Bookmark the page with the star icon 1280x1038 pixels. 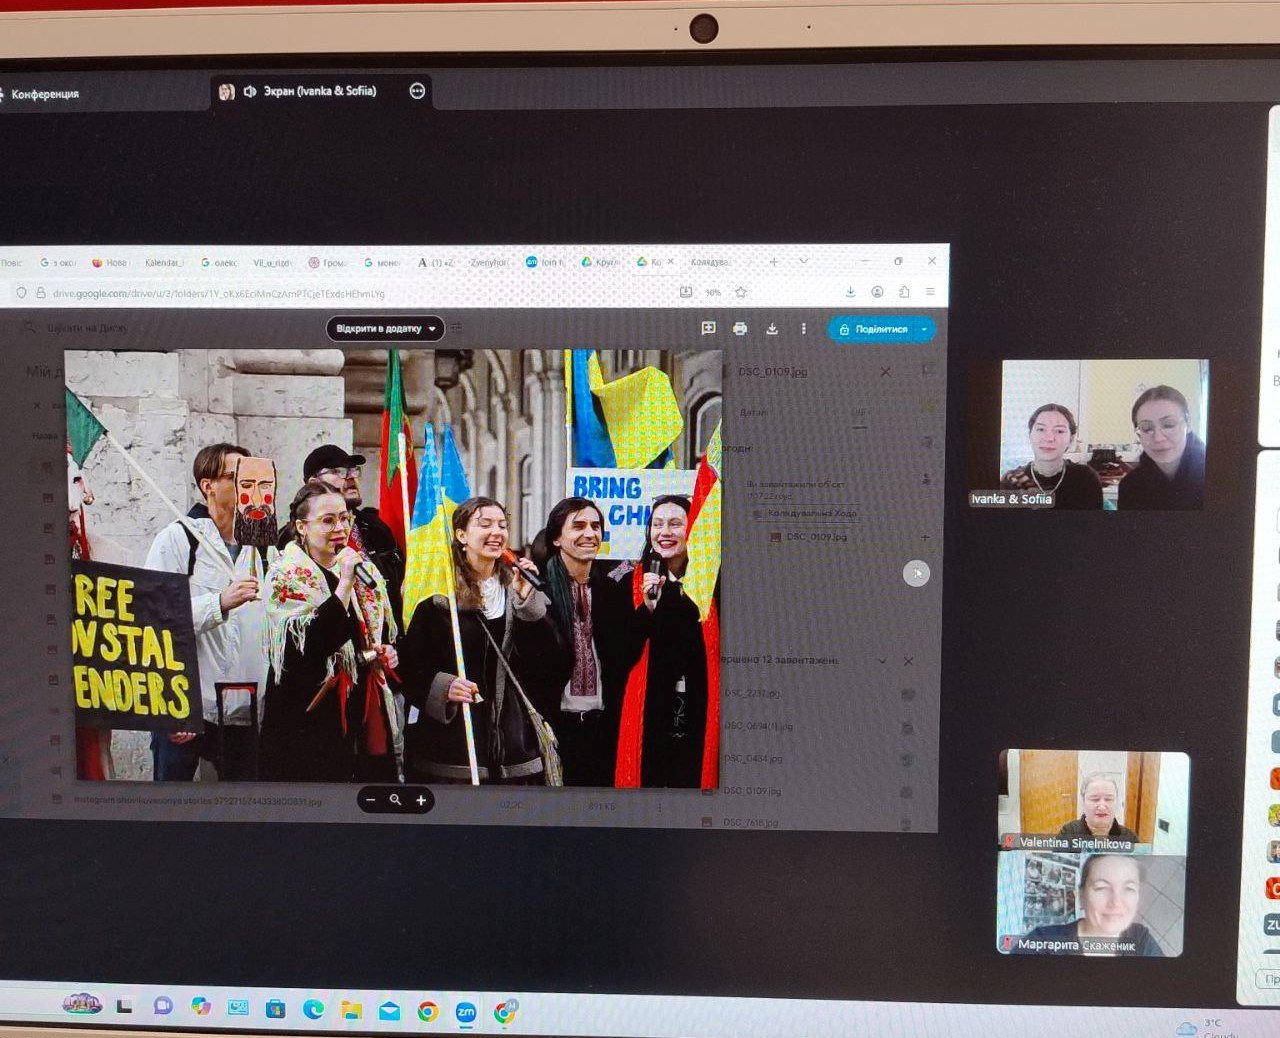[x=741, y=292]
